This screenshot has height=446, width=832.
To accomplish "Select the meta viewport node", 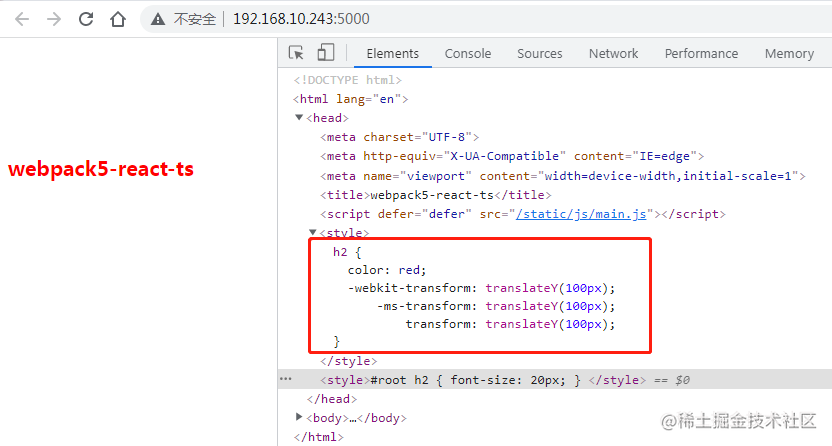I will click(562, 176).
